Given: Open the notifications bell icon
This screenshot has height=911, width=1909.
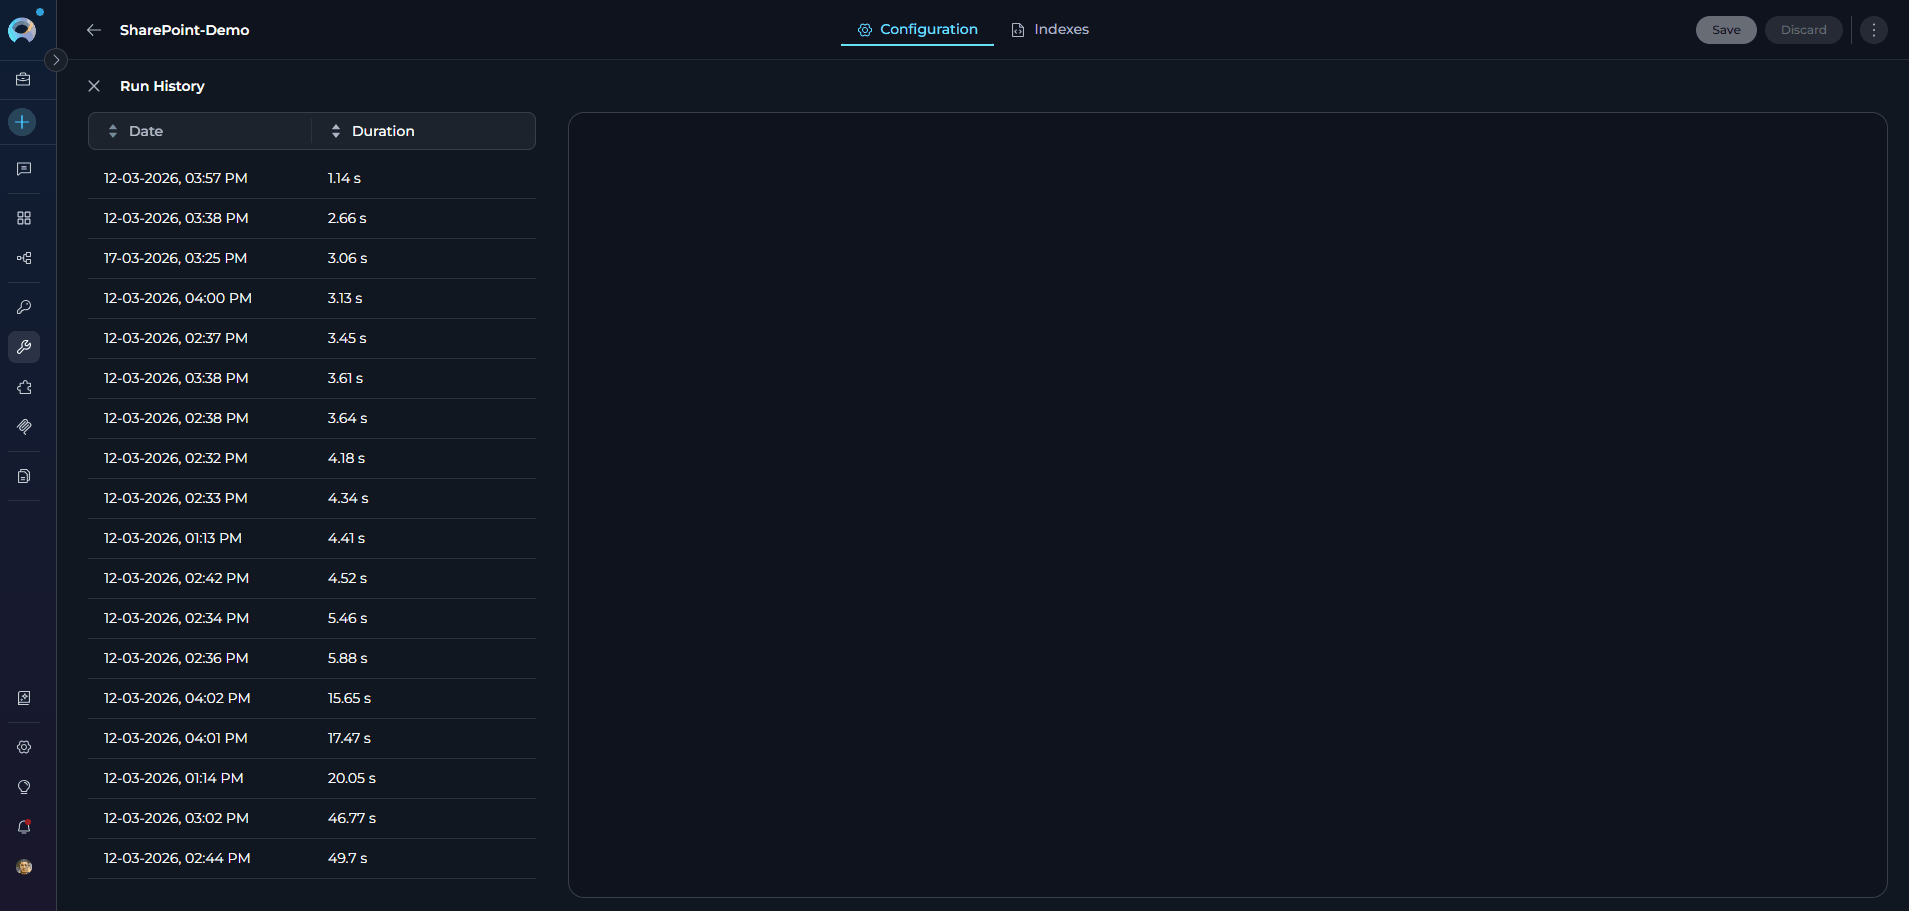Looking at the screenshot, I should pos(24,827).
